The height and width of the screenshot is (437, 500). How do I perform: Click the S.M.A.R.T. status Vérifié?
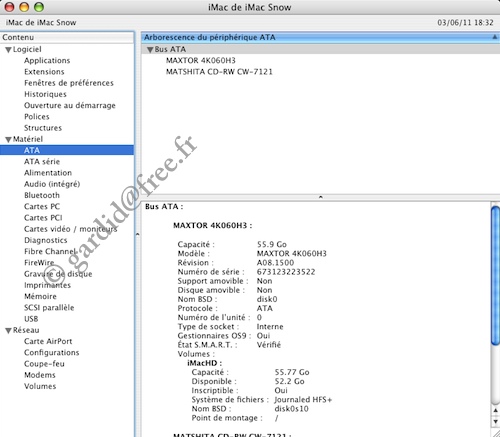[269, 345]
